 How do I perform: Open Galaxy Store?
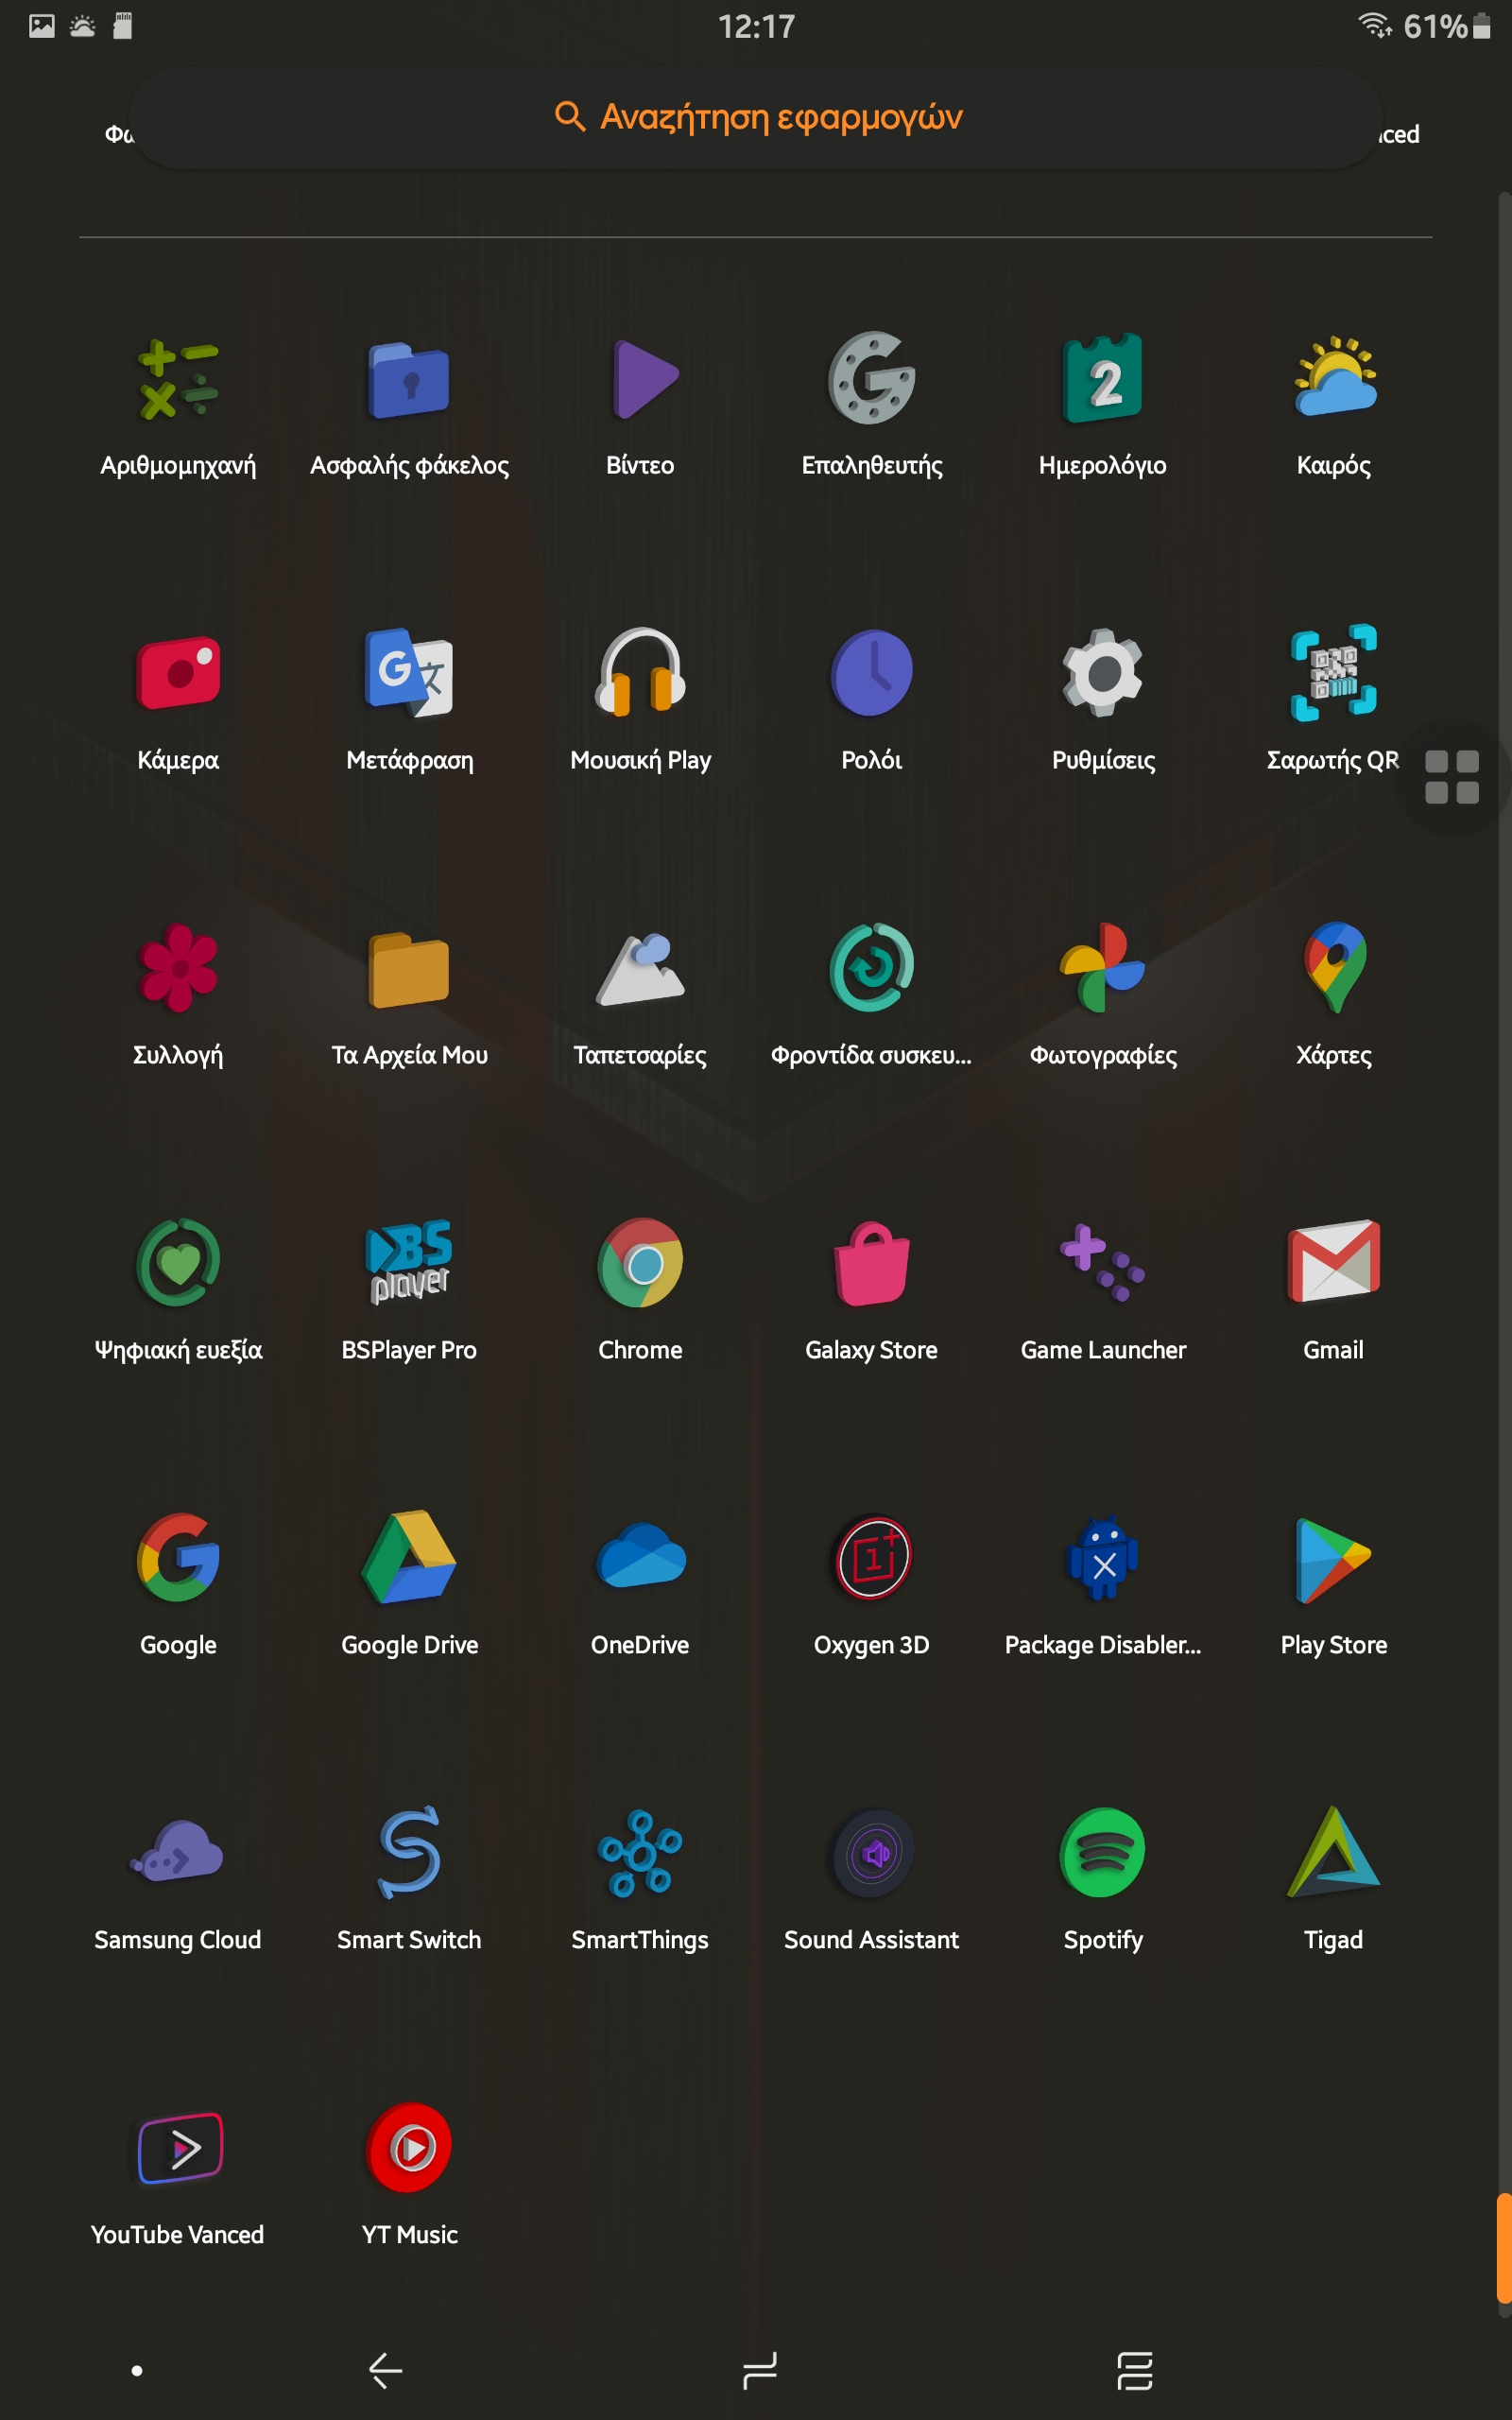871,1263
